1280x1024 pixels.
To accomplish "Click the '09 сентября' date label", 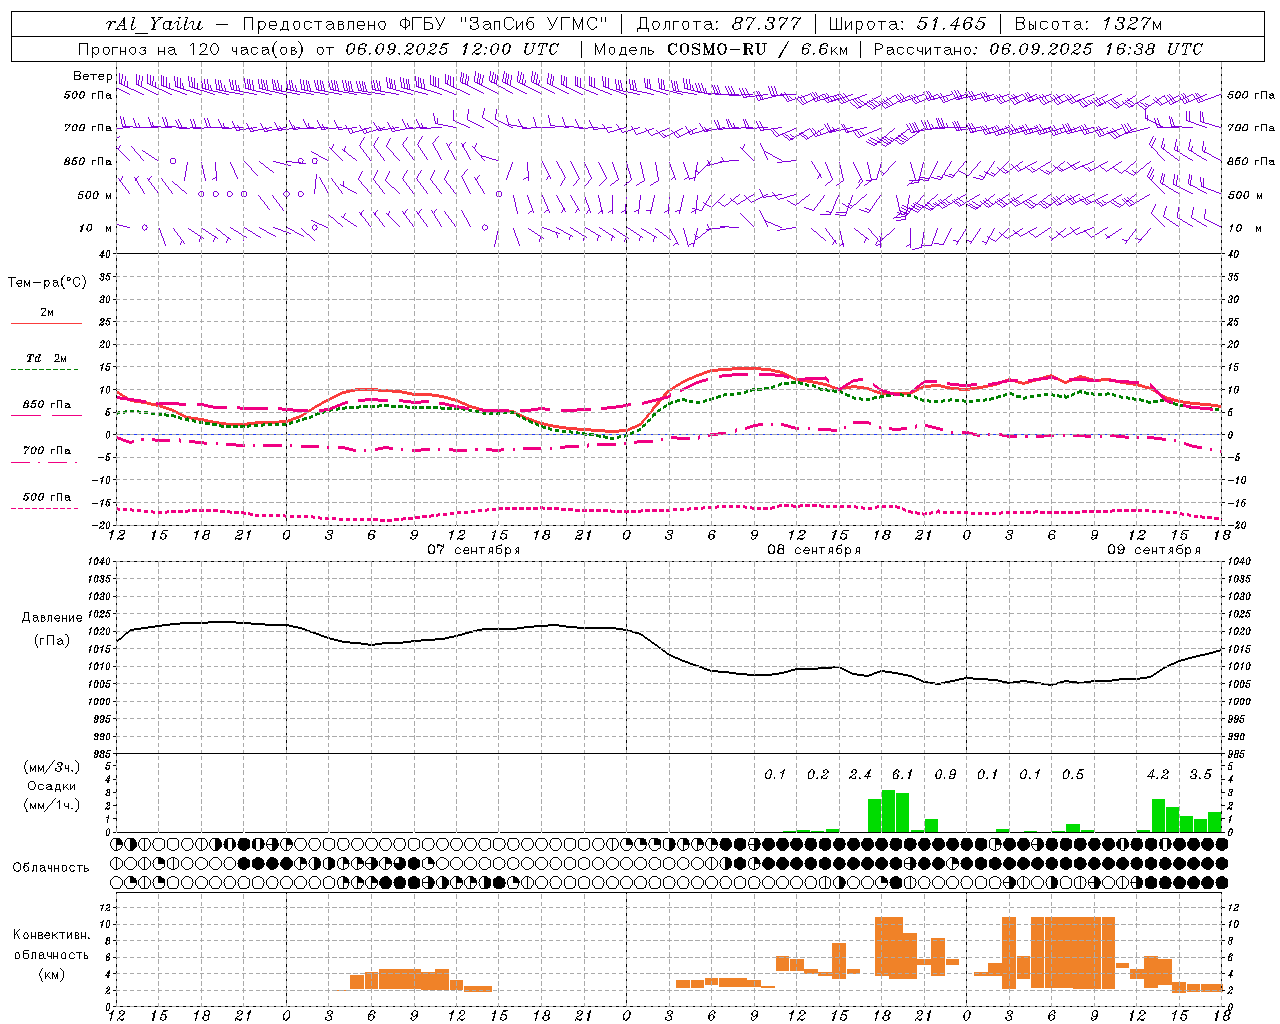I will [1154, 550].
